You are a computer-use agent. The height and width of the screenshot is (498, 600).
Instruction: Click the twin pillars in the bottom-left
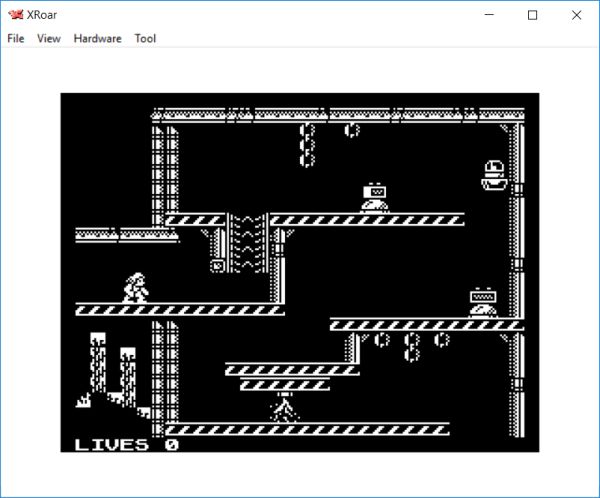point(111,368)
